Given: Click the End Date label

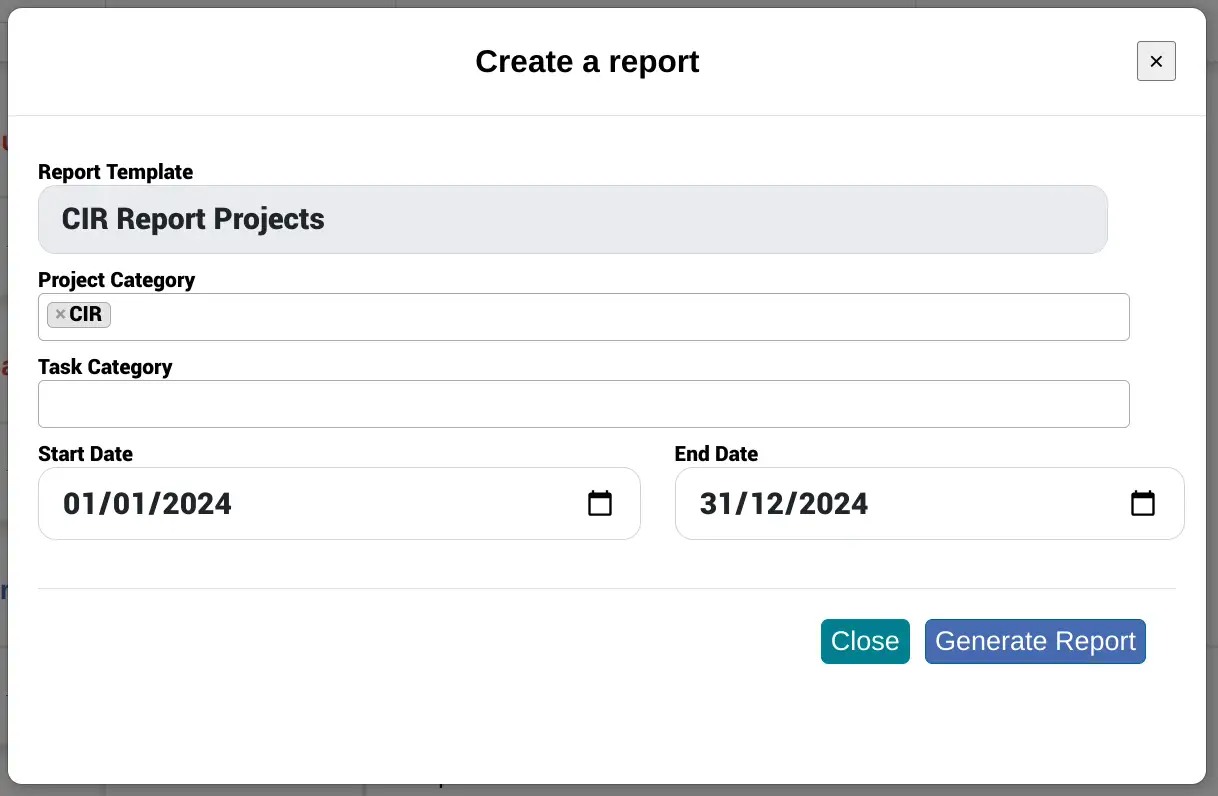Looking at the screenshot, I should (716, 454).
